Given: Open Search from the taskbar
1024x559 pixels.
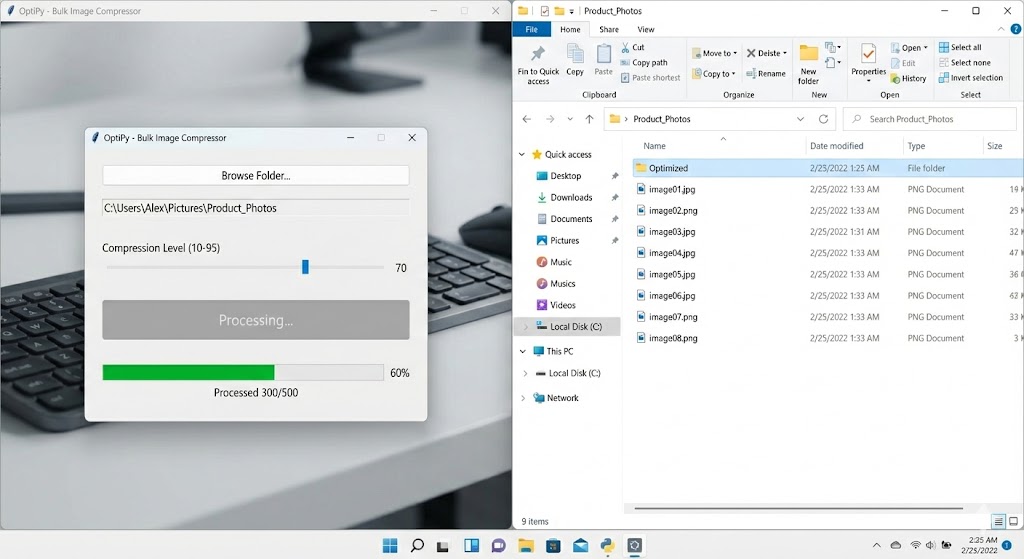Looking at the screenshot, I should (x=417, y=545).
